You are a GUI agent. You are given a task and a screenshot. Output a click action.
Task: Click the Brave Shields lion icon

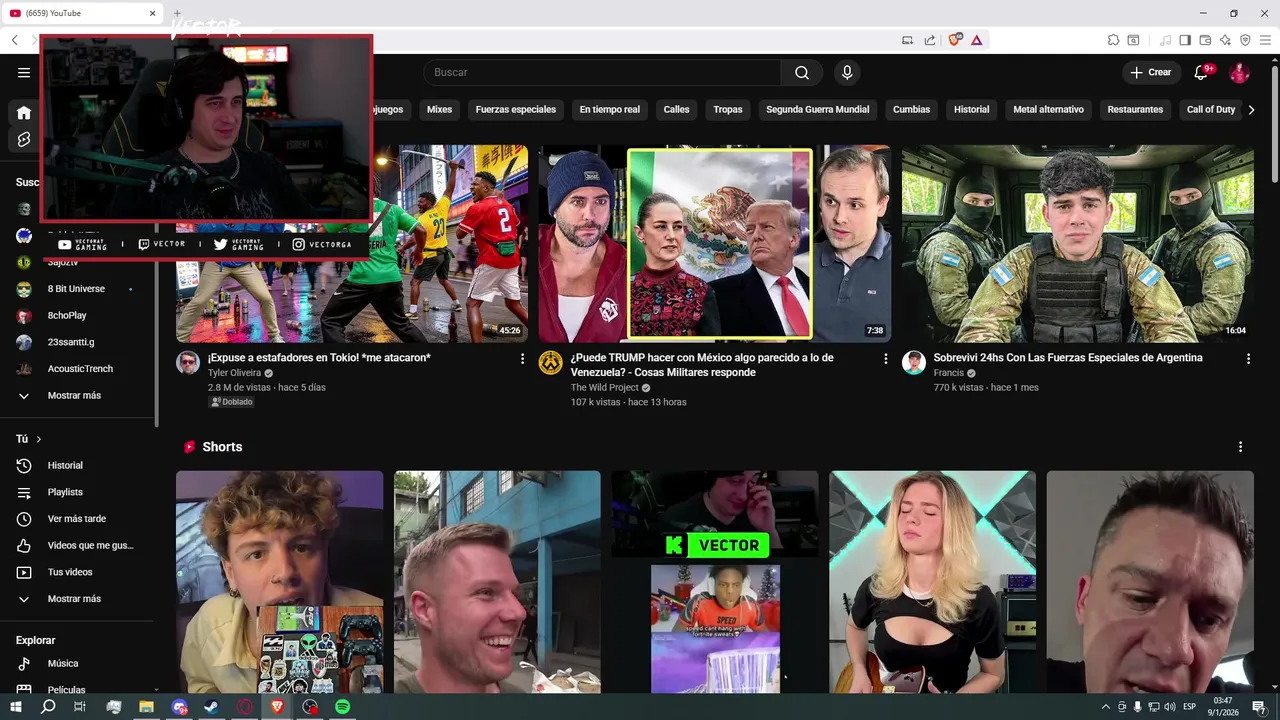tap(955, 40)
